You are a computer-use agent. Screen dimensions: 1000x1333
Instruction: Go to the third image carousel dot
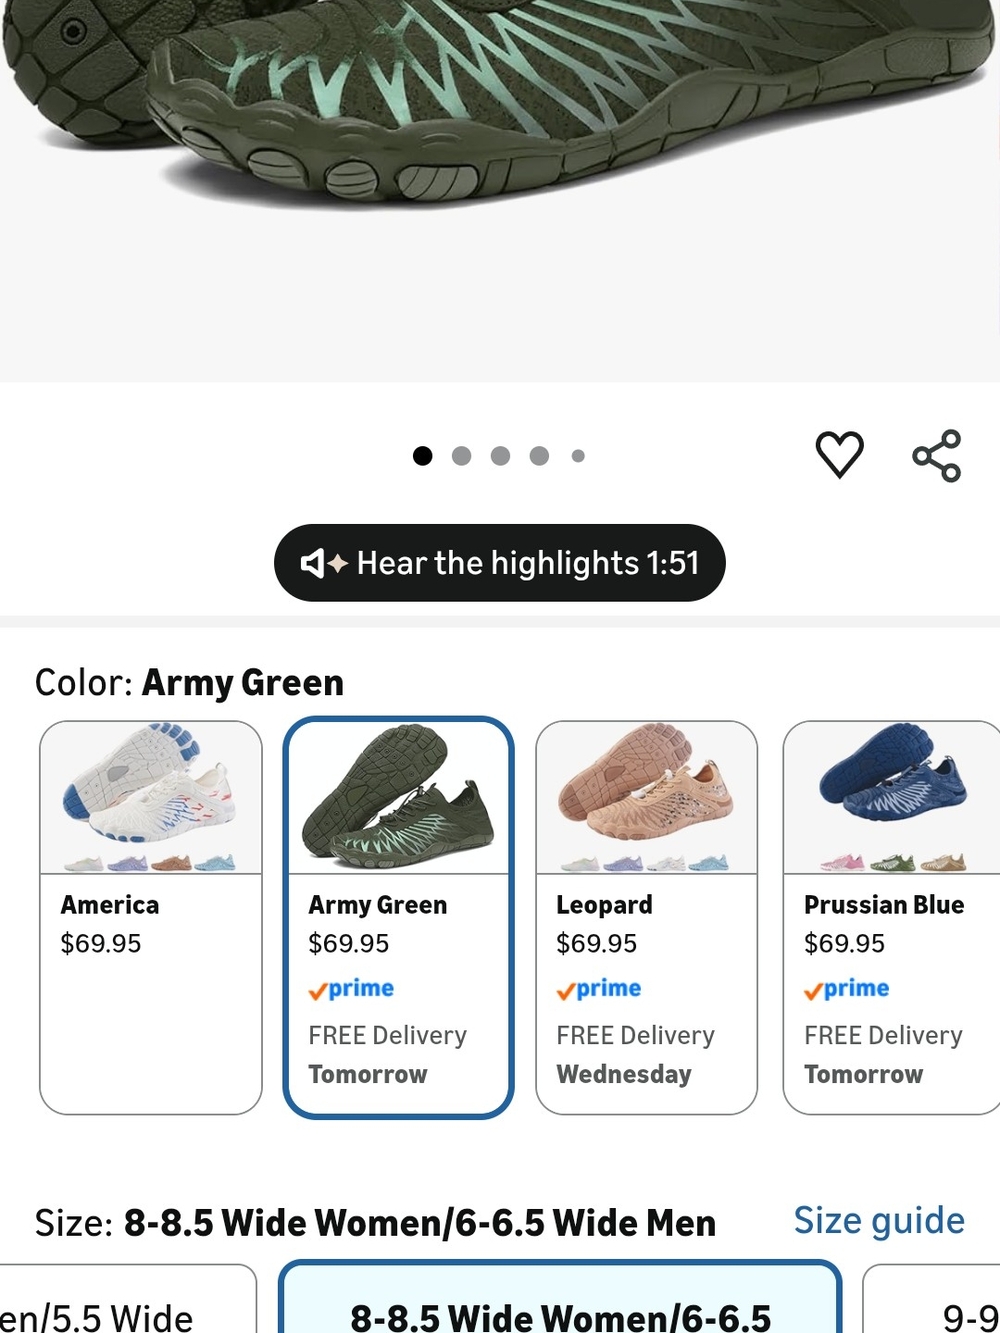pyautogui.click(x=500, y=456)
